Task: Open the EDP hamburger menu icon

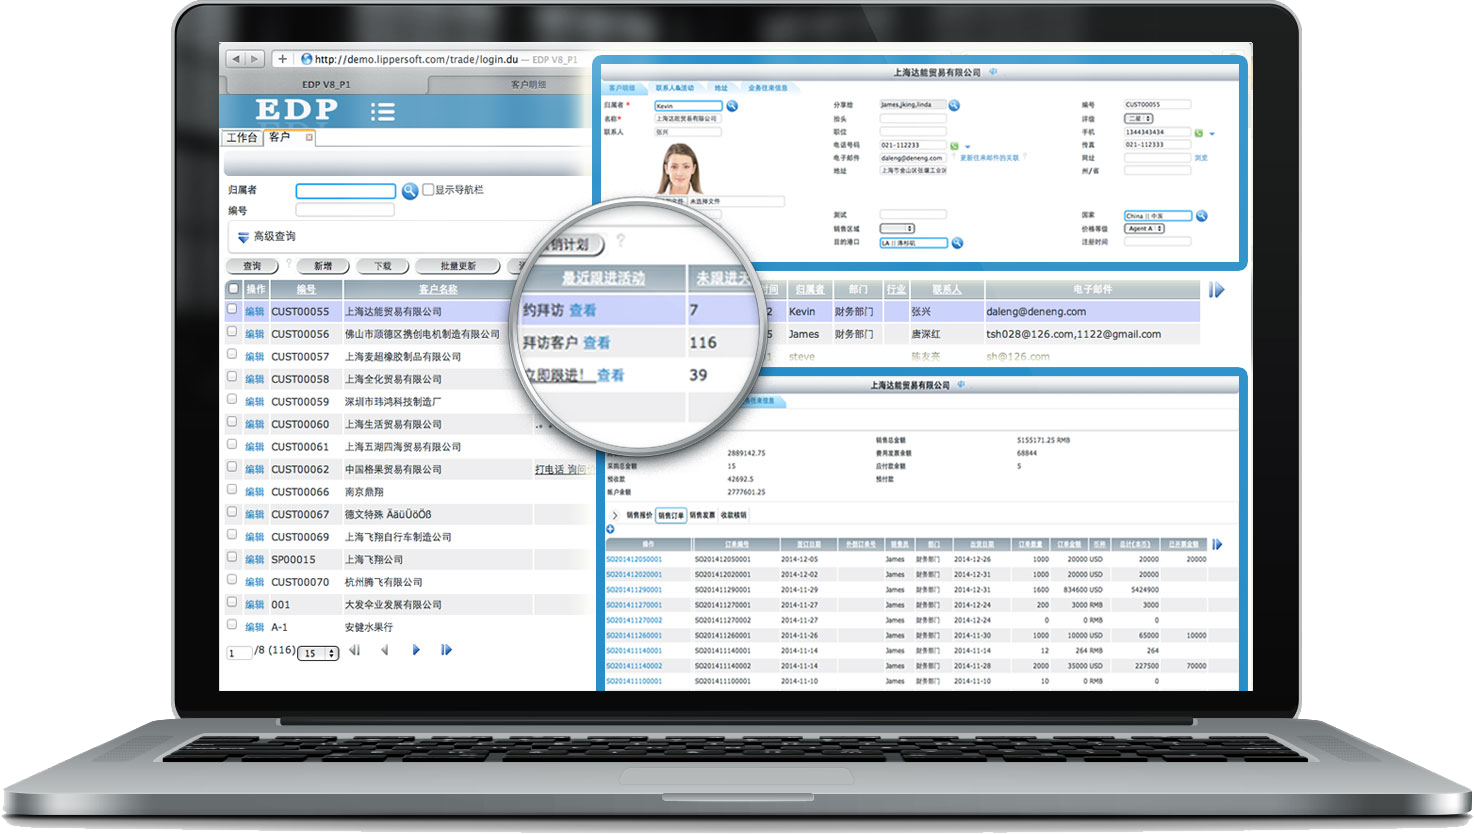Action: 382,111
